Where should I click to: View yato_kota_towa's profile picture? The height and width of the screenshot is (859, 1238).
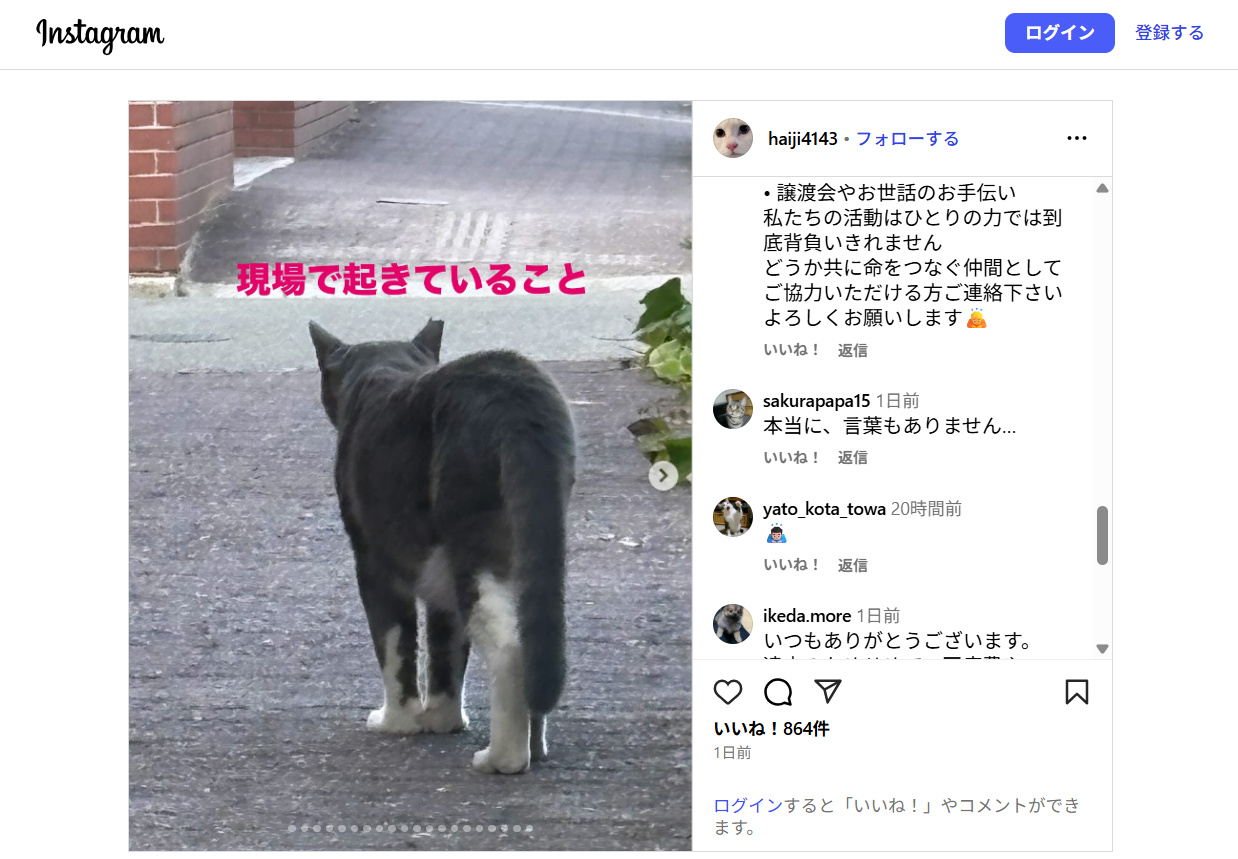733,517
